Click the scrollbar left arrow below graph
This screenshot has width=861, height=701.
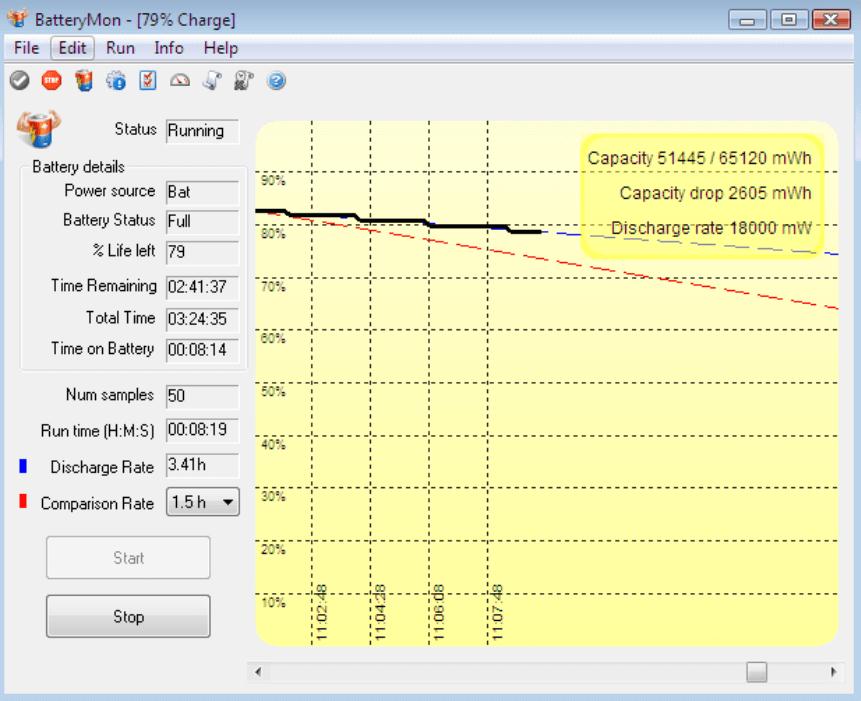258,672
